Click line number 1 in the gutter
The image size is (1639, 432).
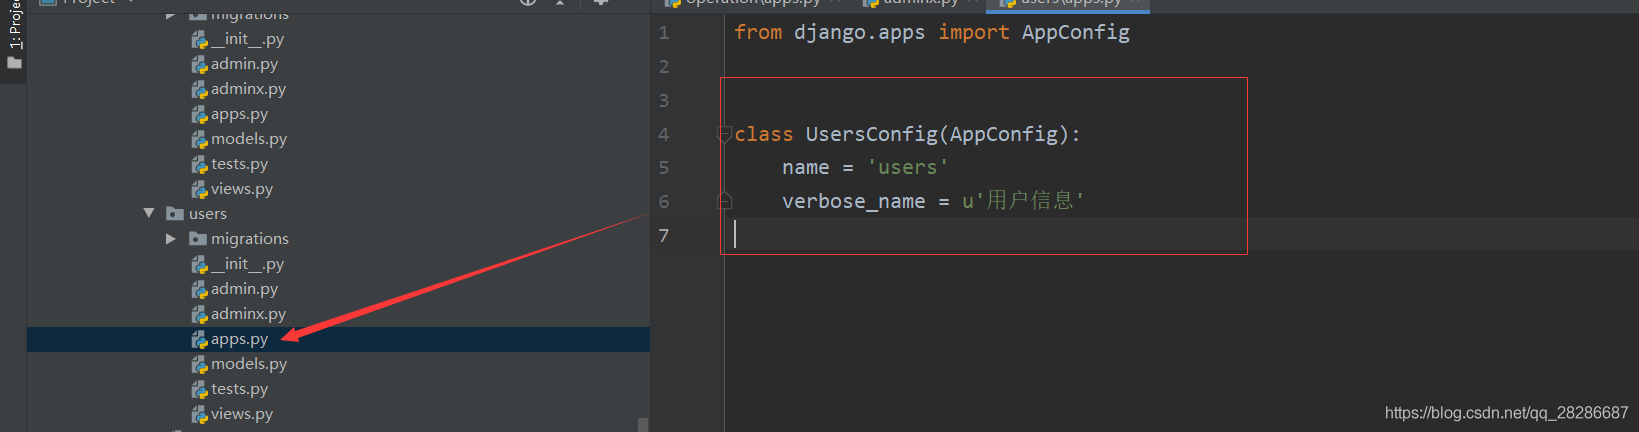tap(664, 33)
